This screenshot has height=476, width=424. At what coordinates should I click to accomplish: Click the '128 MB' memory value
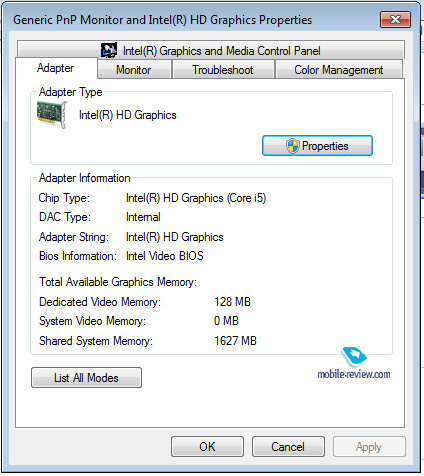tap(232, 302)
